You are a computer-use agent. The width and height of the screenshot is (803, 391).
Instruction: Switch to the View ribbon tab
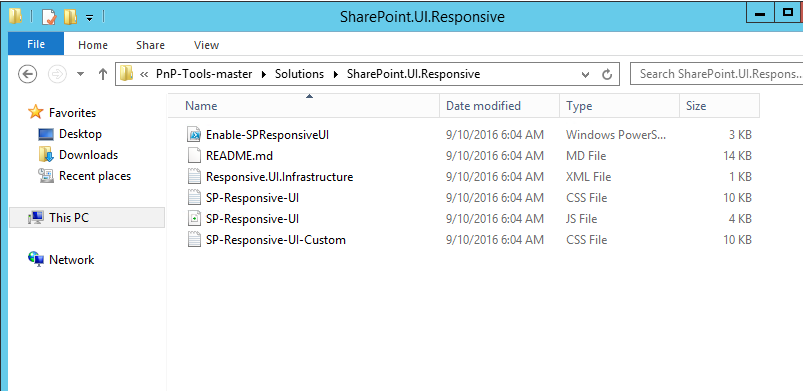206,45
